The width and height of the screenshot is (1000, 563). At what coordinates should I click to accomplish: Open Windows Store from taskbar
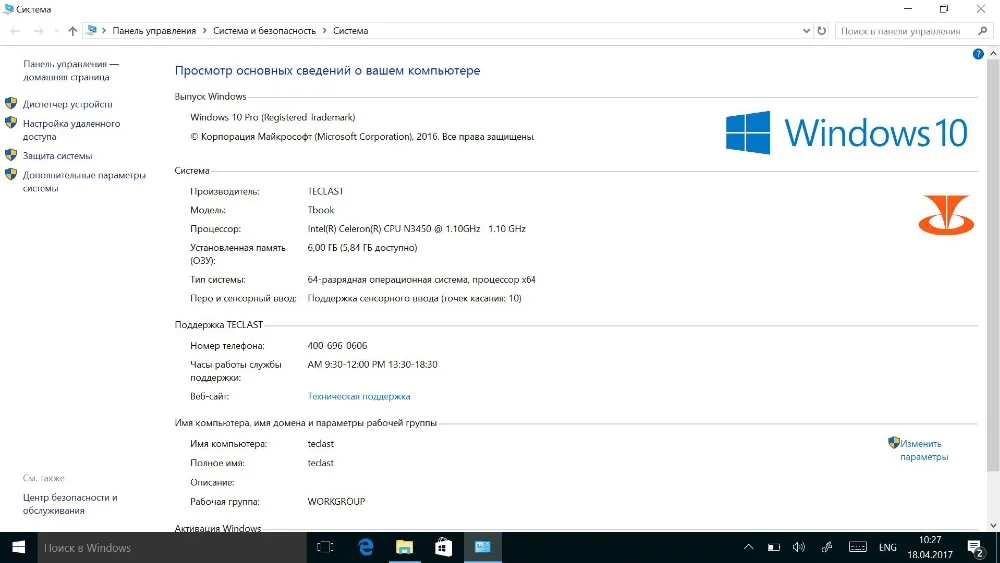pos(443,547)
